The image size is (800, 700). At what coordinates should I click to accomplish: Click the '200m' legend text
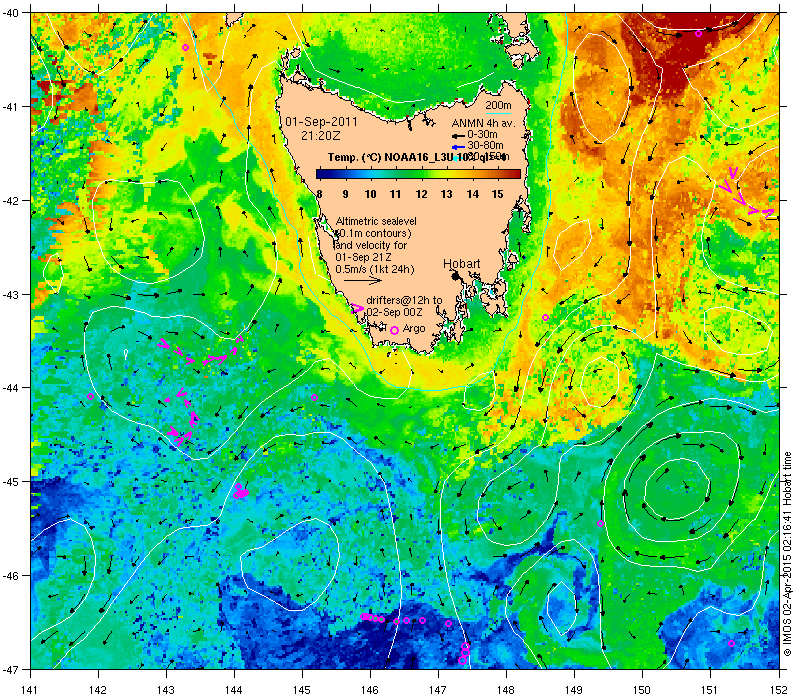point(498,106)
